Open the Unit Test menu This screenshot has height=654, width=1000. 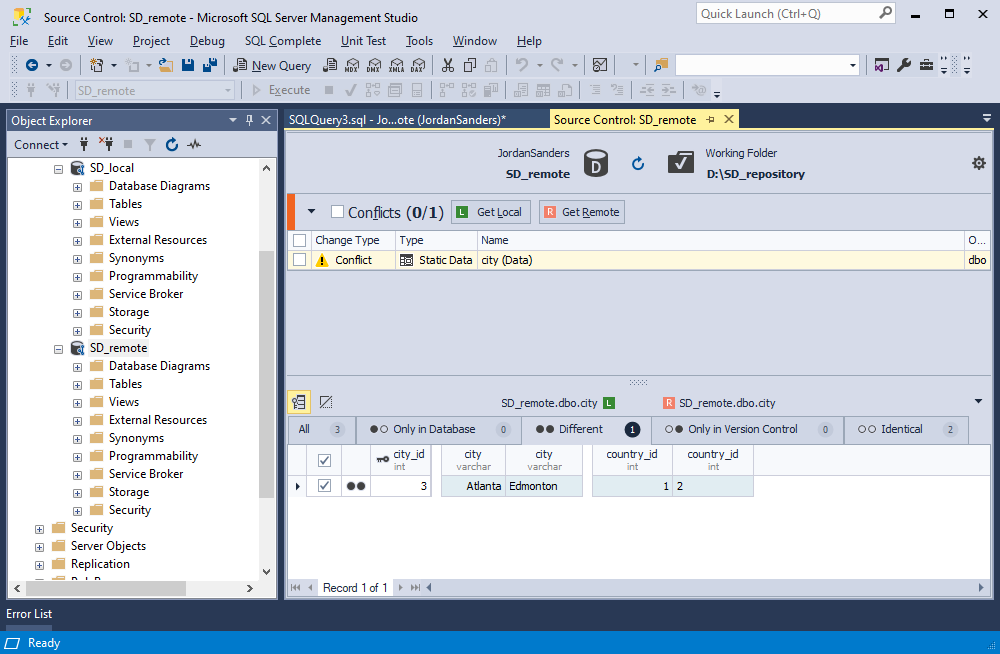[x=363, y=41]
